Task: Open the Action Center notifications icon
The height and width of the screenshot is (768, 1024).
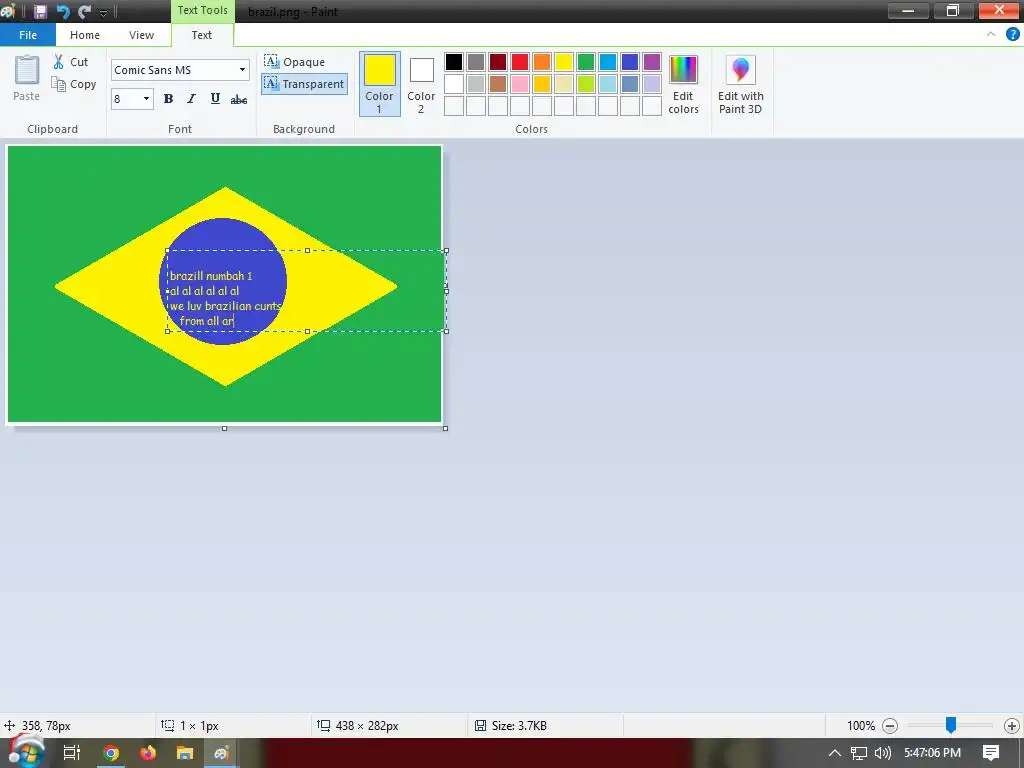Action: click(991, 753)
